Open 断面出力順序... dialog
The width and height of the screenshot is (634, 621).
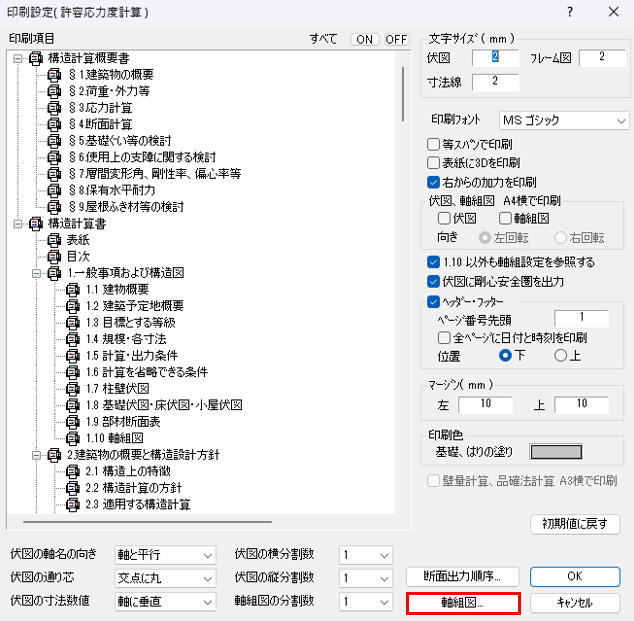pyautogui.click(x=463, y=577)
